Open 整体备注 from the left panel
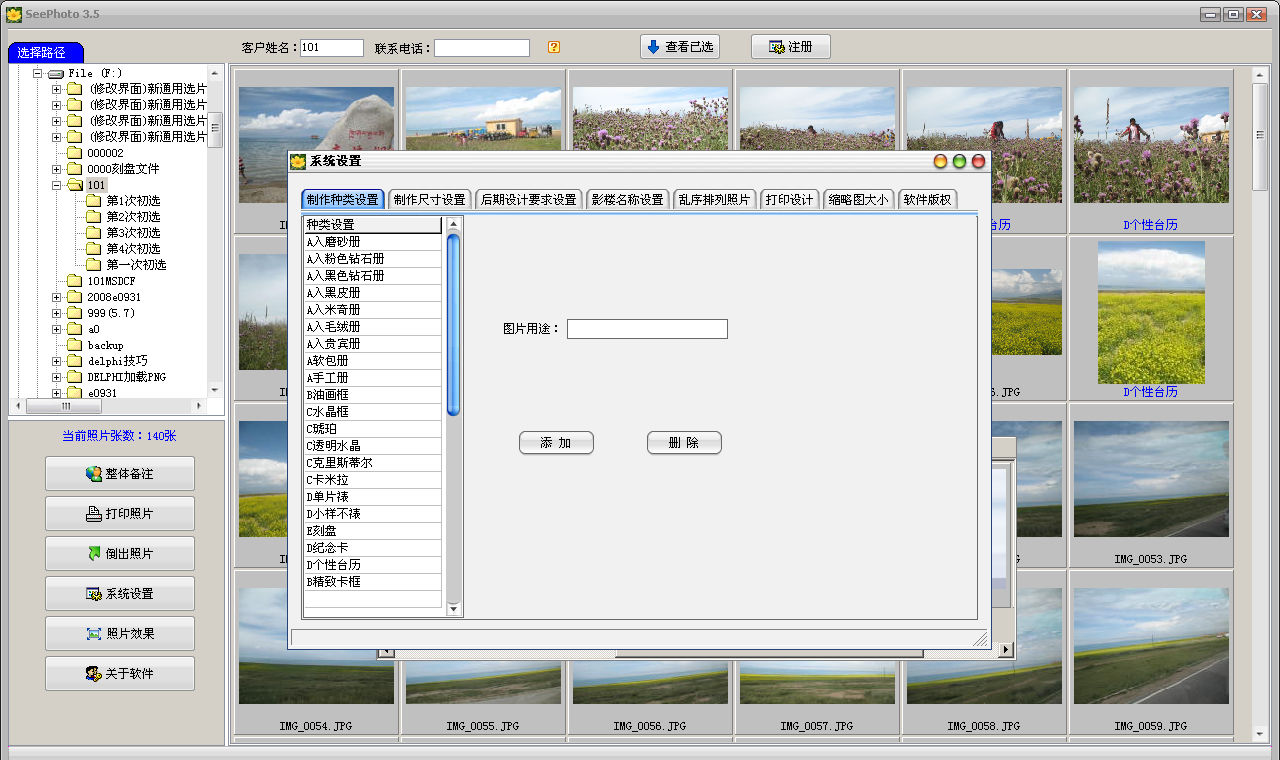The width and height of the screenshot is (1280, 760). 120,474
